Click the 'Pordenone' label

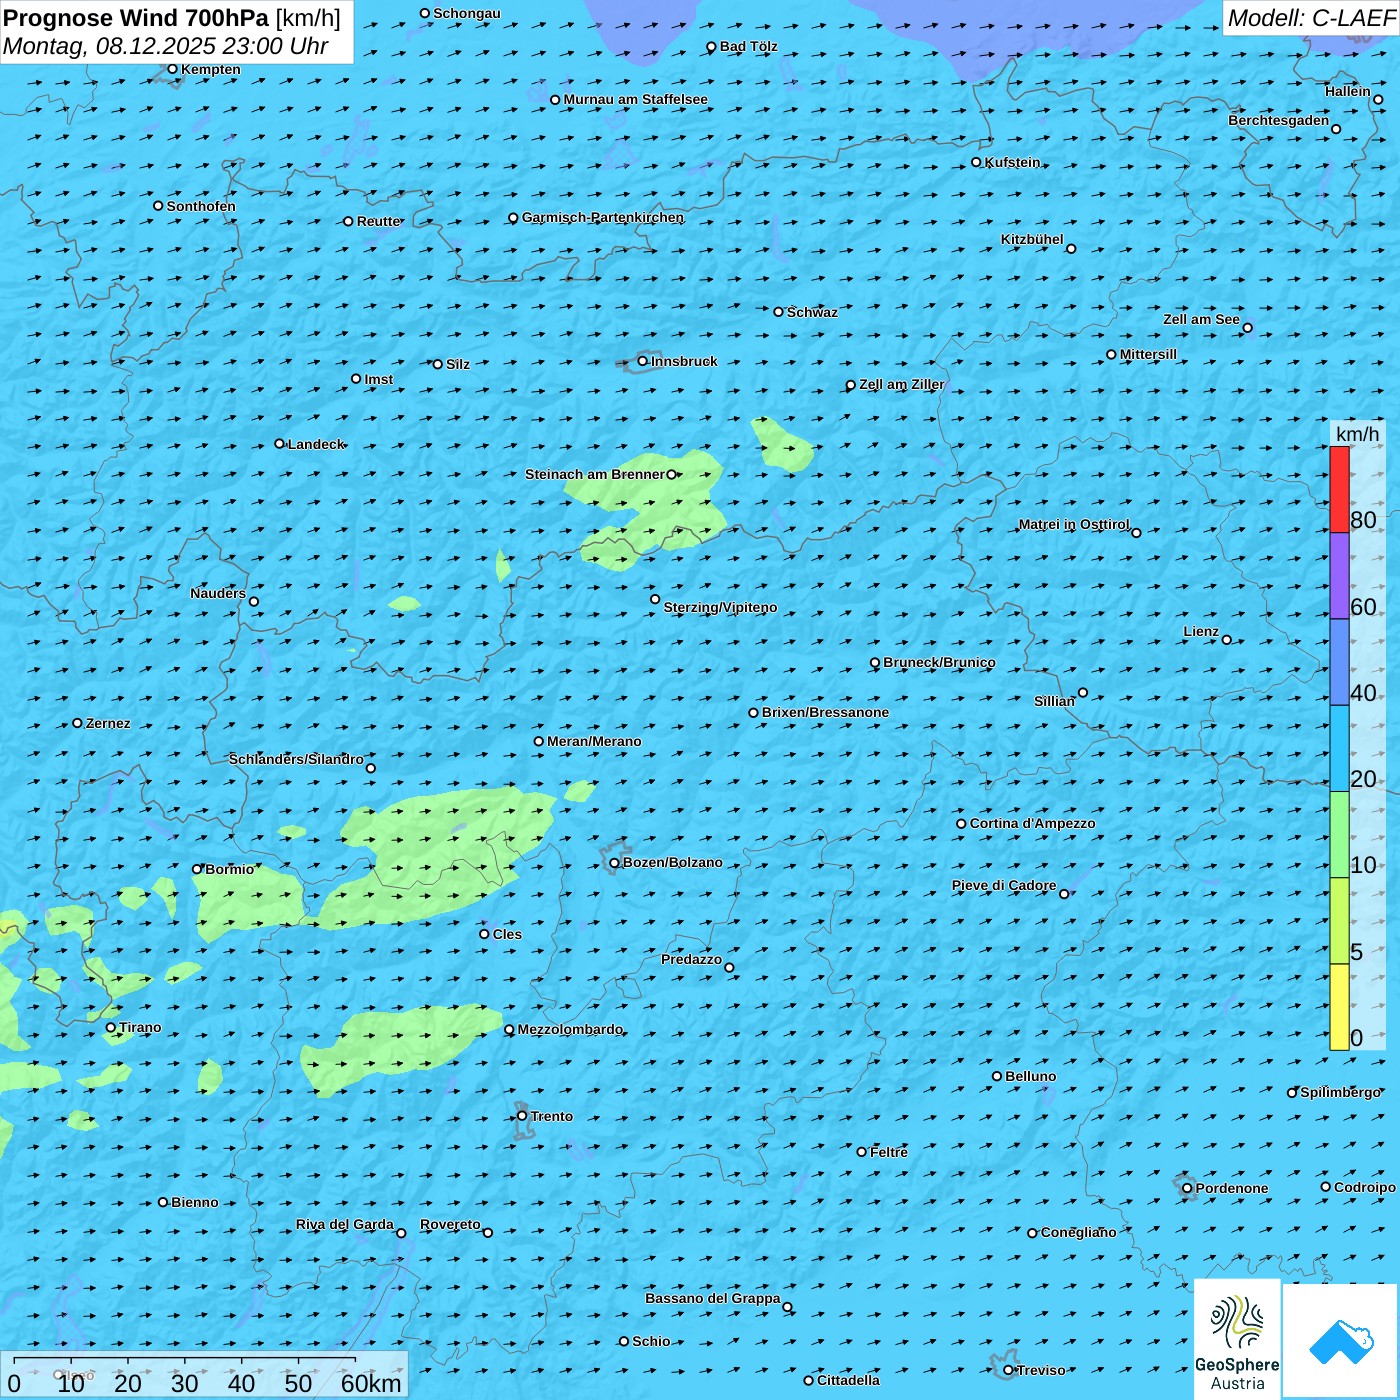(1232, 1188)
